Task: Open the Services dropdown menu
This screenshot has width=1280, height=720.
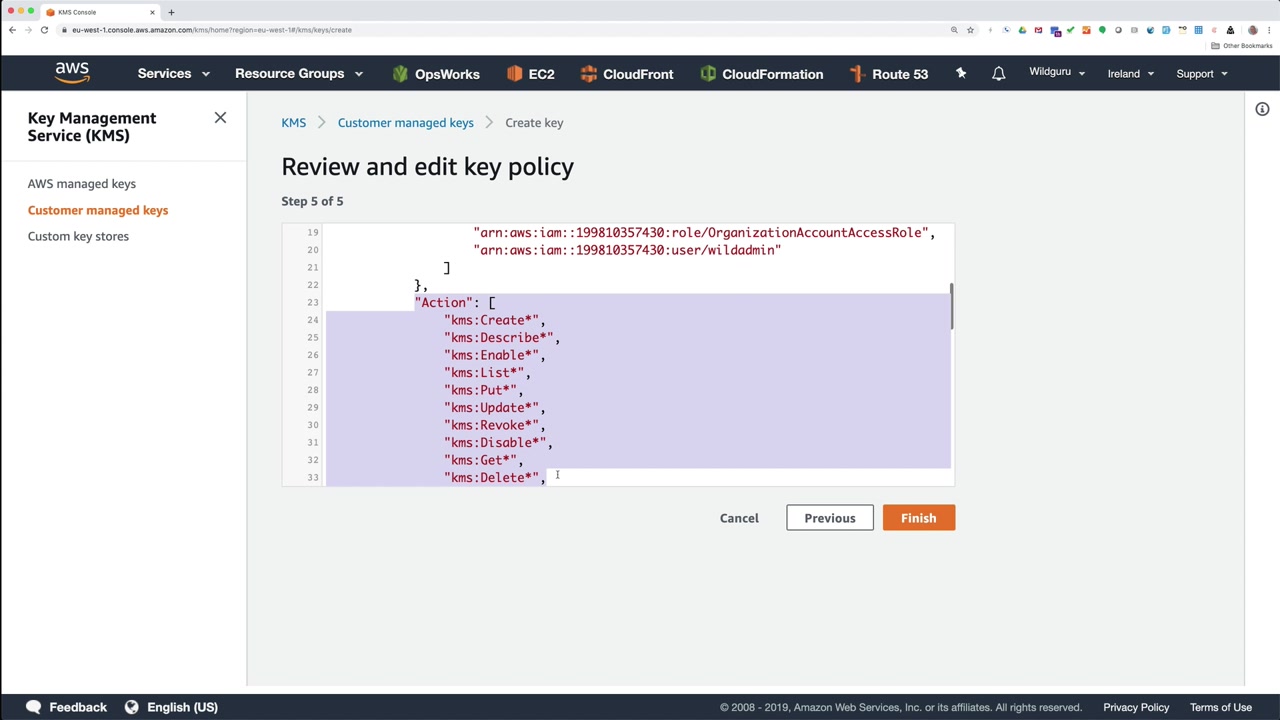Action: [x=174, y=74]
